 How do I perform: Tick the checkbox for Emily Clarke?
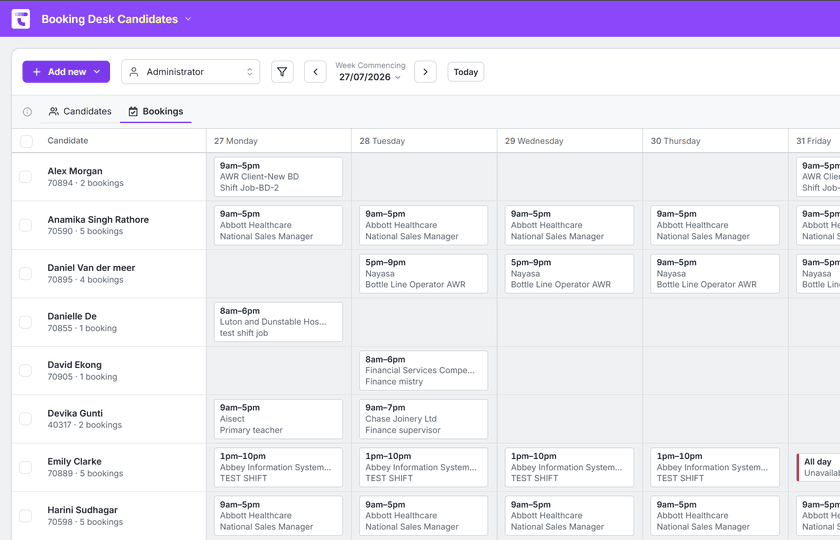26,467
